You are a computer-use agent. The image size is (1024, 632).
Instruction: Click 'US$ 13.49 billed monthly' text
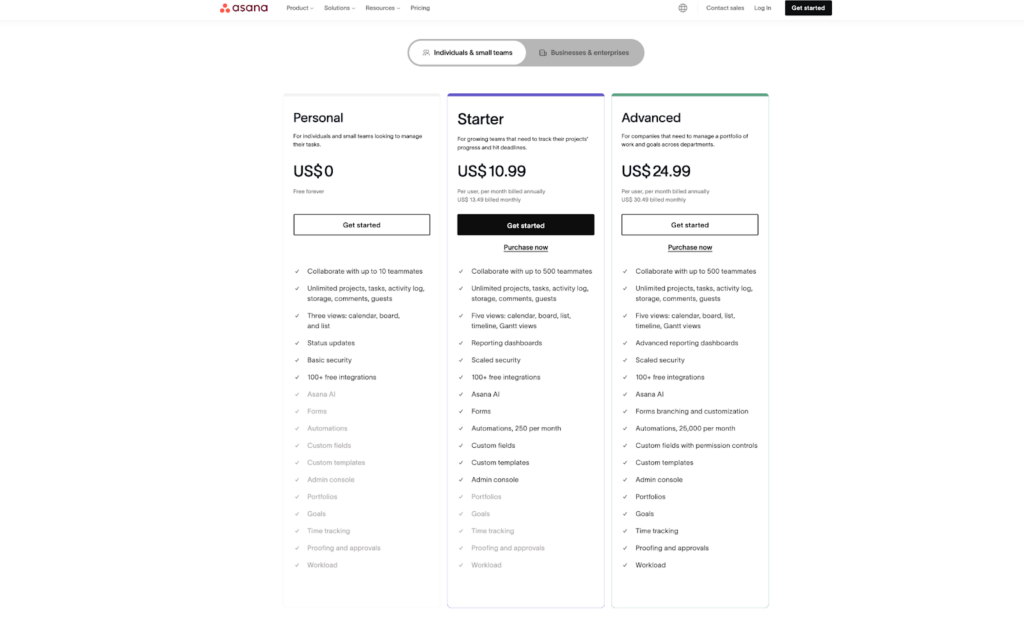[x=489, y=200]
